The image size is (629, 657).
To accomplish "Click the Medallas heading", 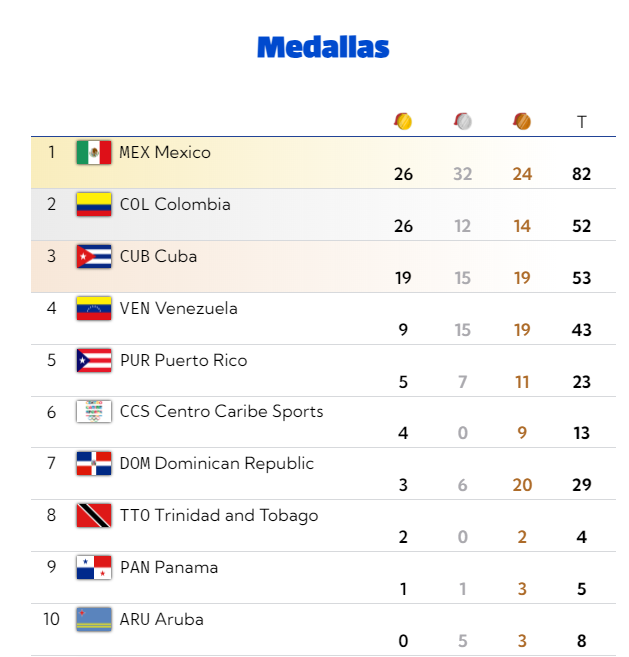I will pos(323,47).
